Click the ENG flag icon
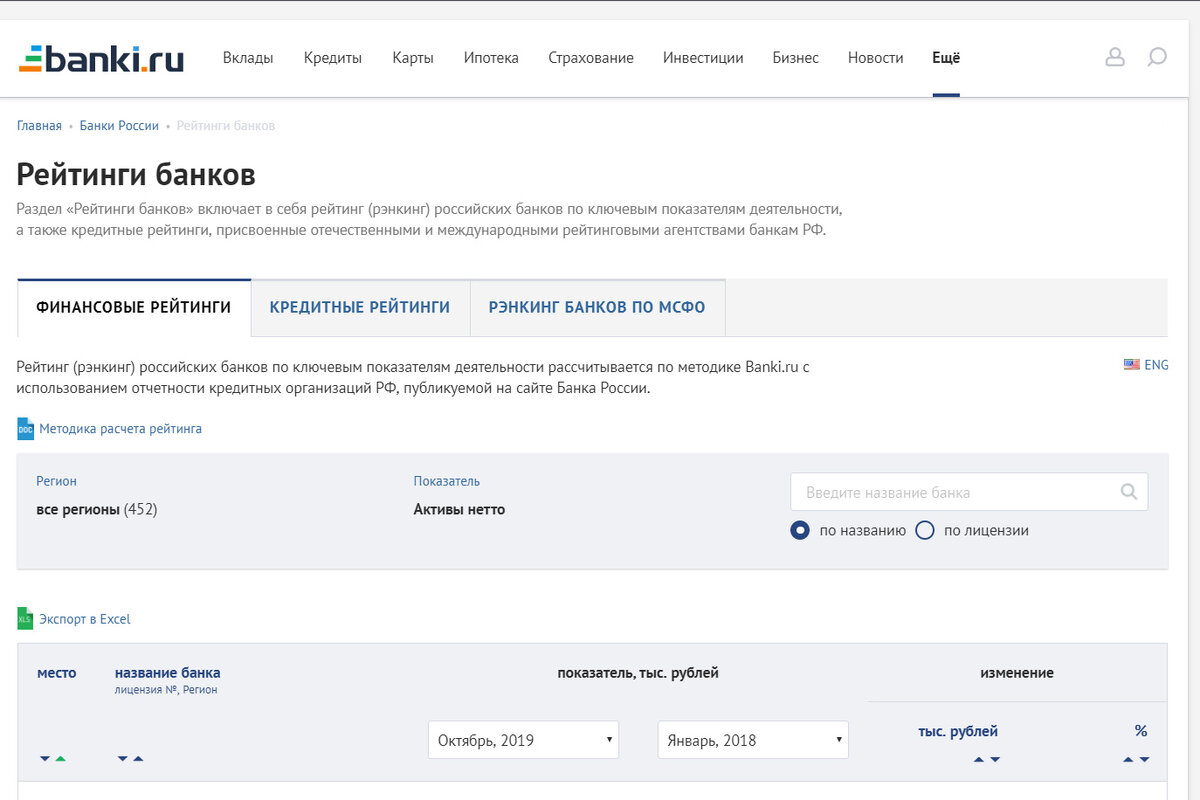This screenshot has height=800, width=1200. [x=1132, y=365]
